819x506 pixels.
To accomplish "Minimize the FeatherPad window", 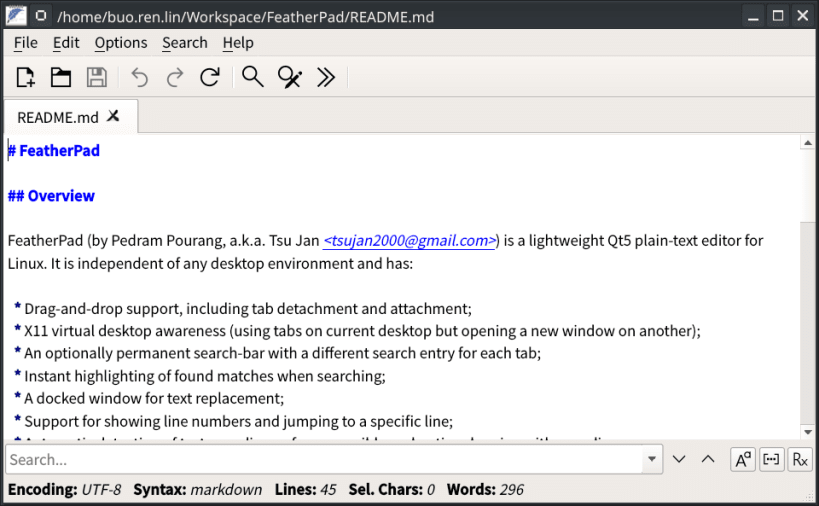I will click(753, 16).
